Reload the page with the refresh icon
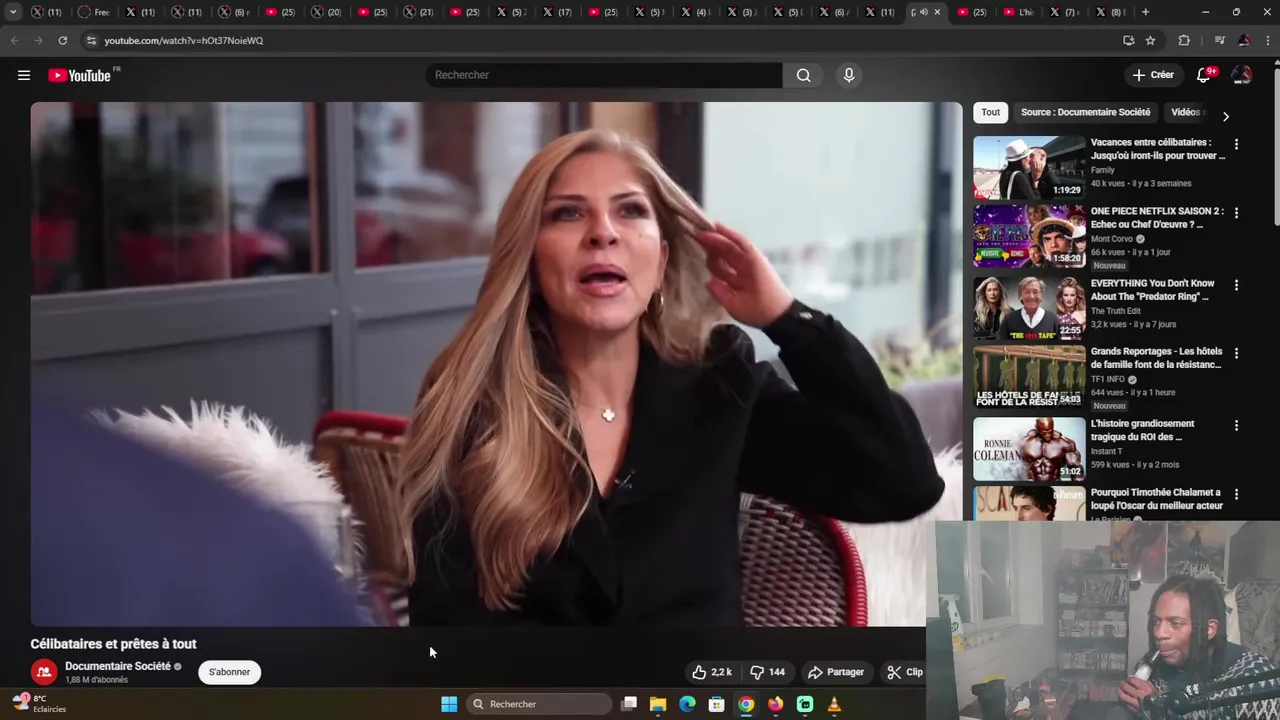Screen dimensions: 1280x720 [62, 40]
